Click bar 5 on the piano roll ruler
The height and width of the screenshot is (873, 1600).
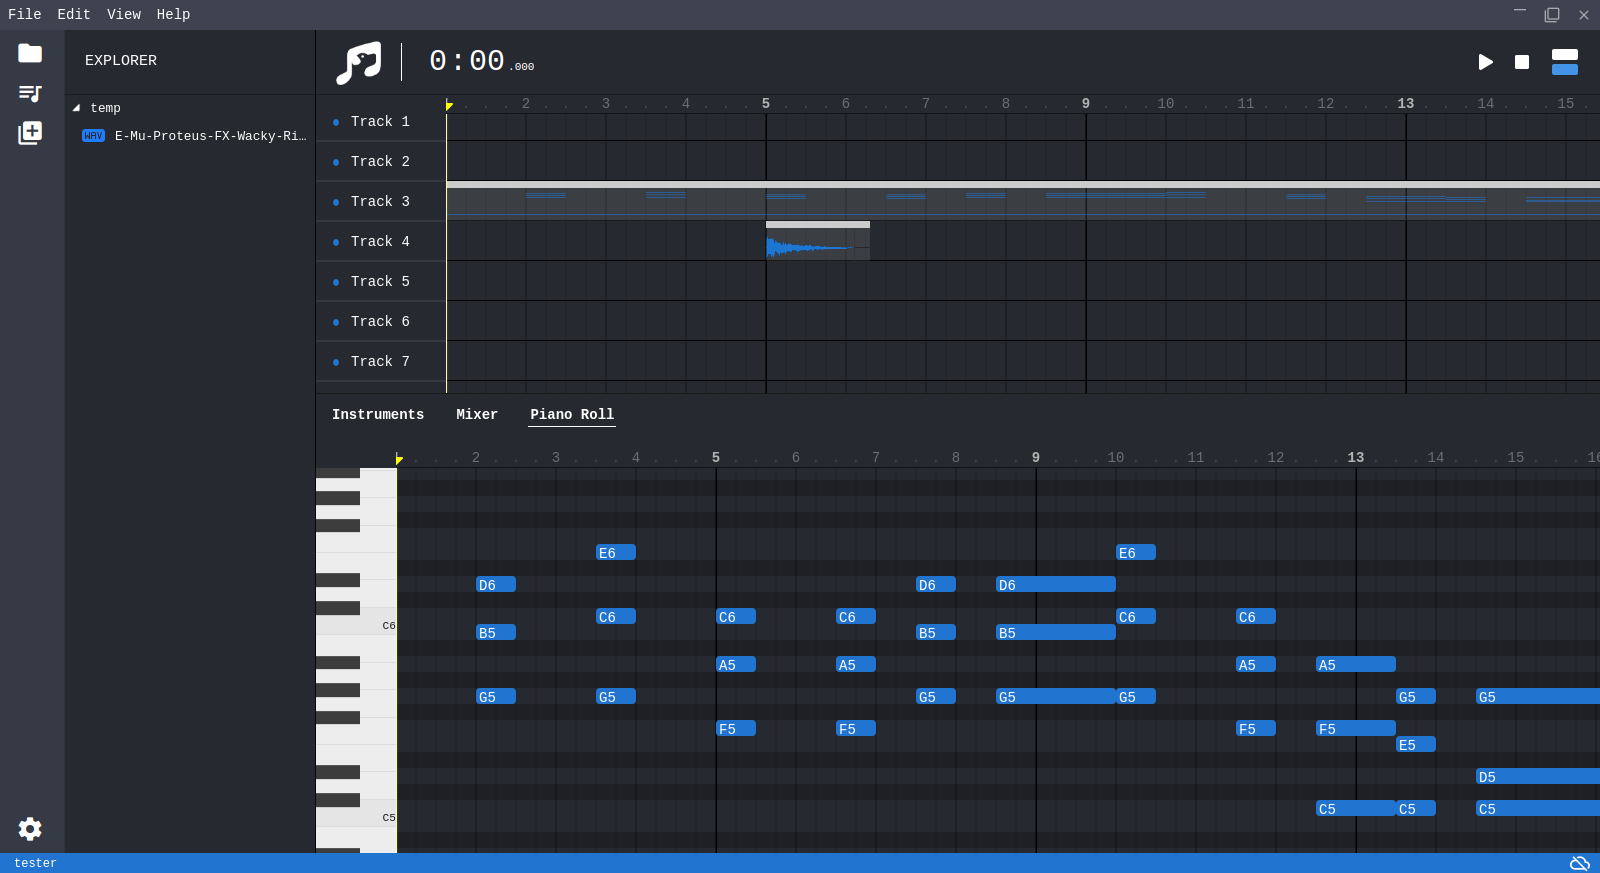click(x=716, y=457)
